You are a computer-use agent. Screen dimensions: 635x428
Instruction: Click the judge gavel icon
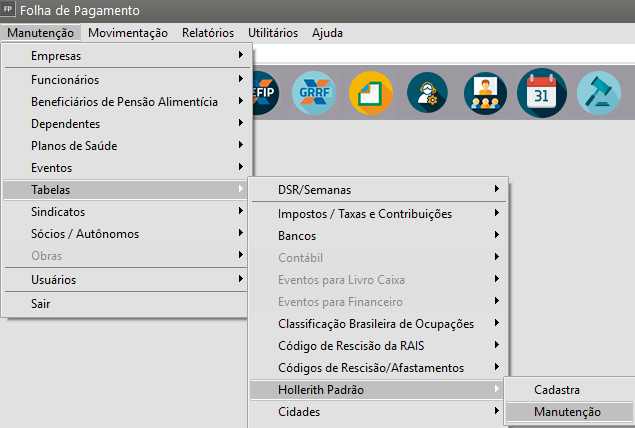(599, 93)
